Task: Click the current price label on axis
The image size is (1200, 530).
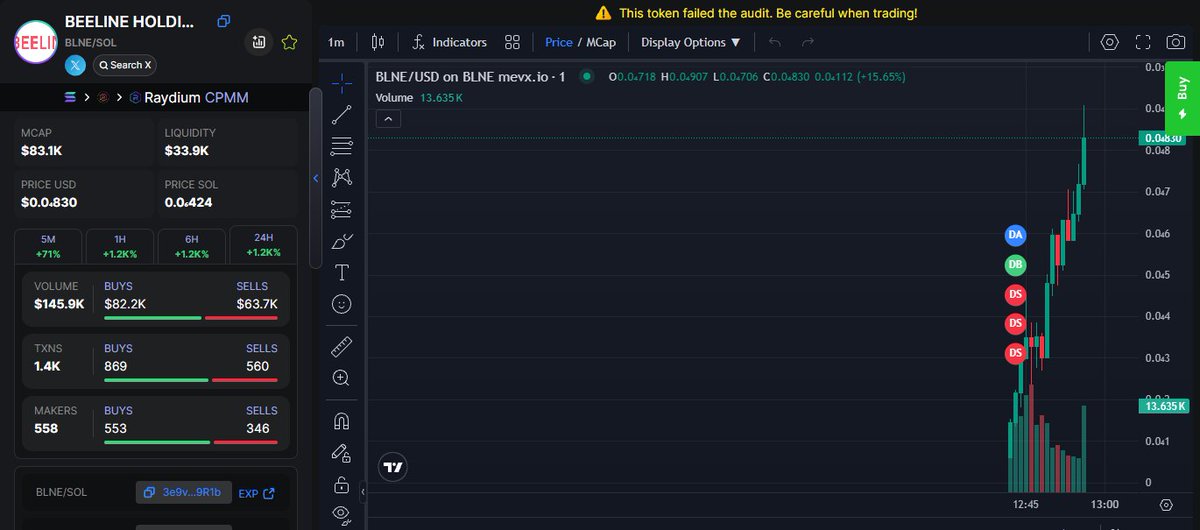Action: click(x=1162, y=138)
